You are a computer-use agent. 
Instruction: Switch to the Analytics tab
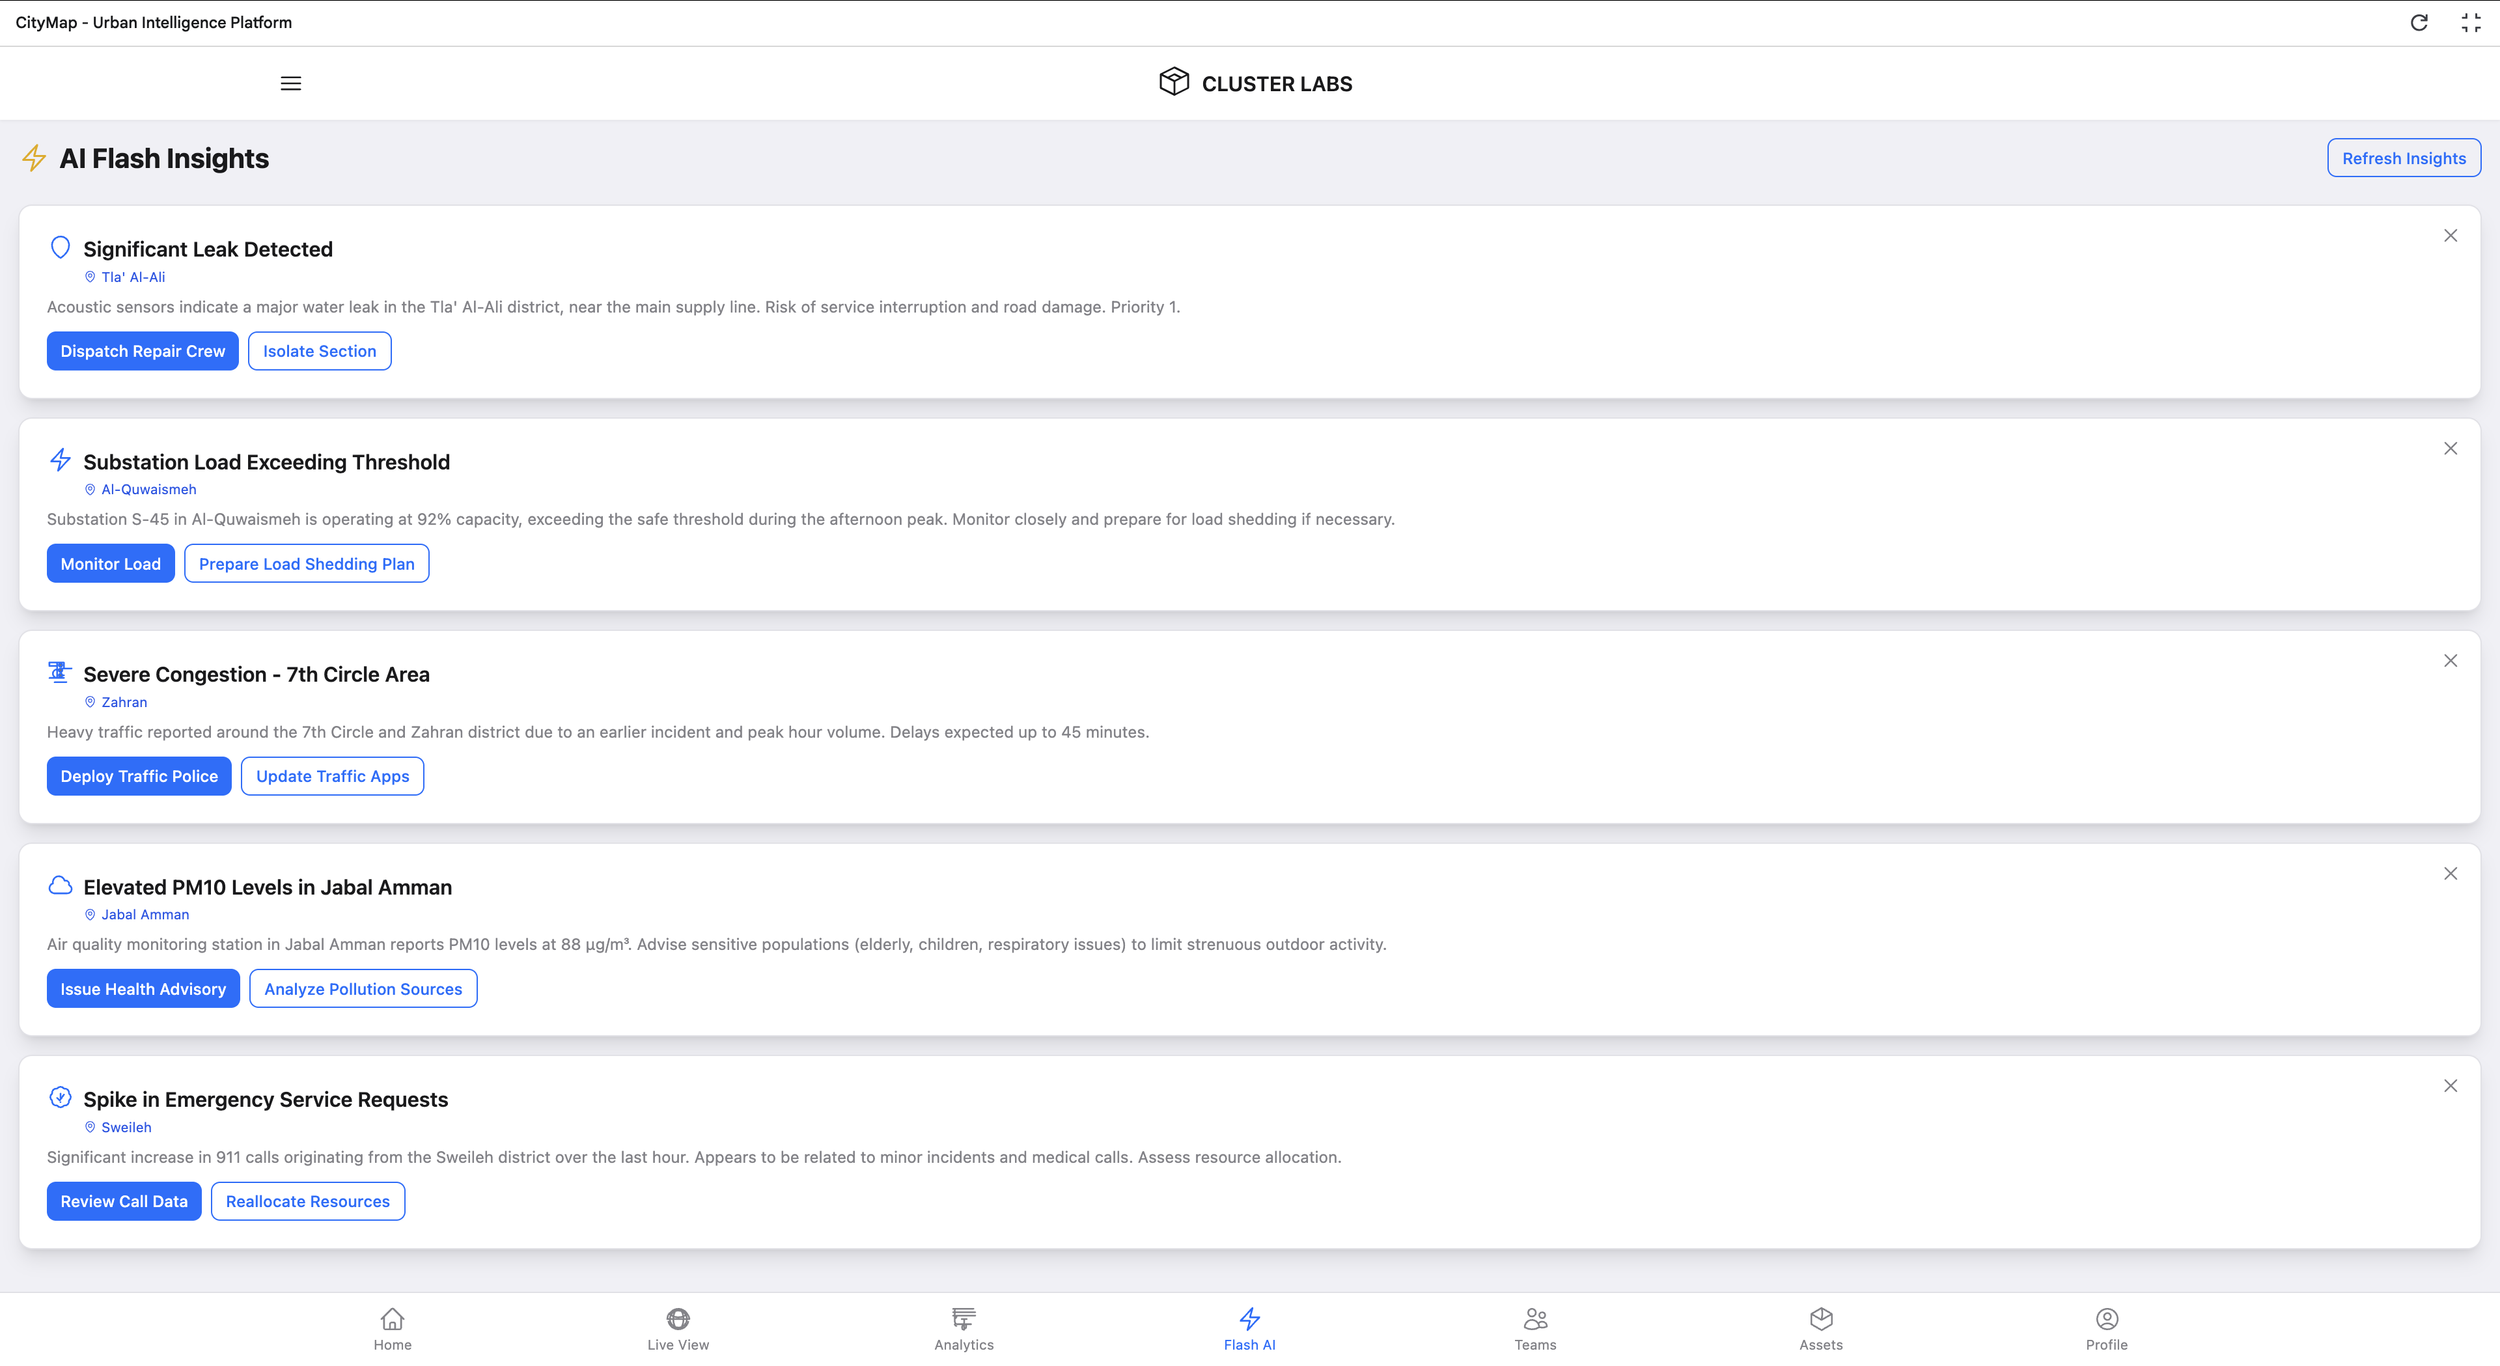click(963, 1327)
